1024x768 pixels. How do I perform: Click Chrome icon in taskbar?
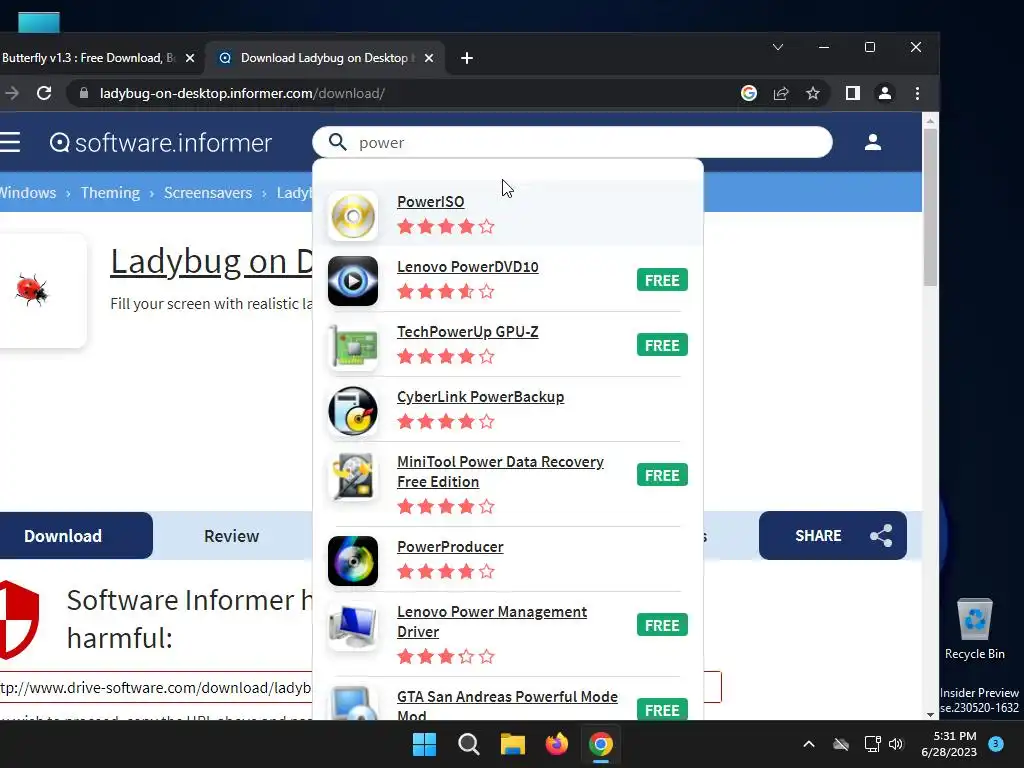pyautogui.click(x=600, y=744)
